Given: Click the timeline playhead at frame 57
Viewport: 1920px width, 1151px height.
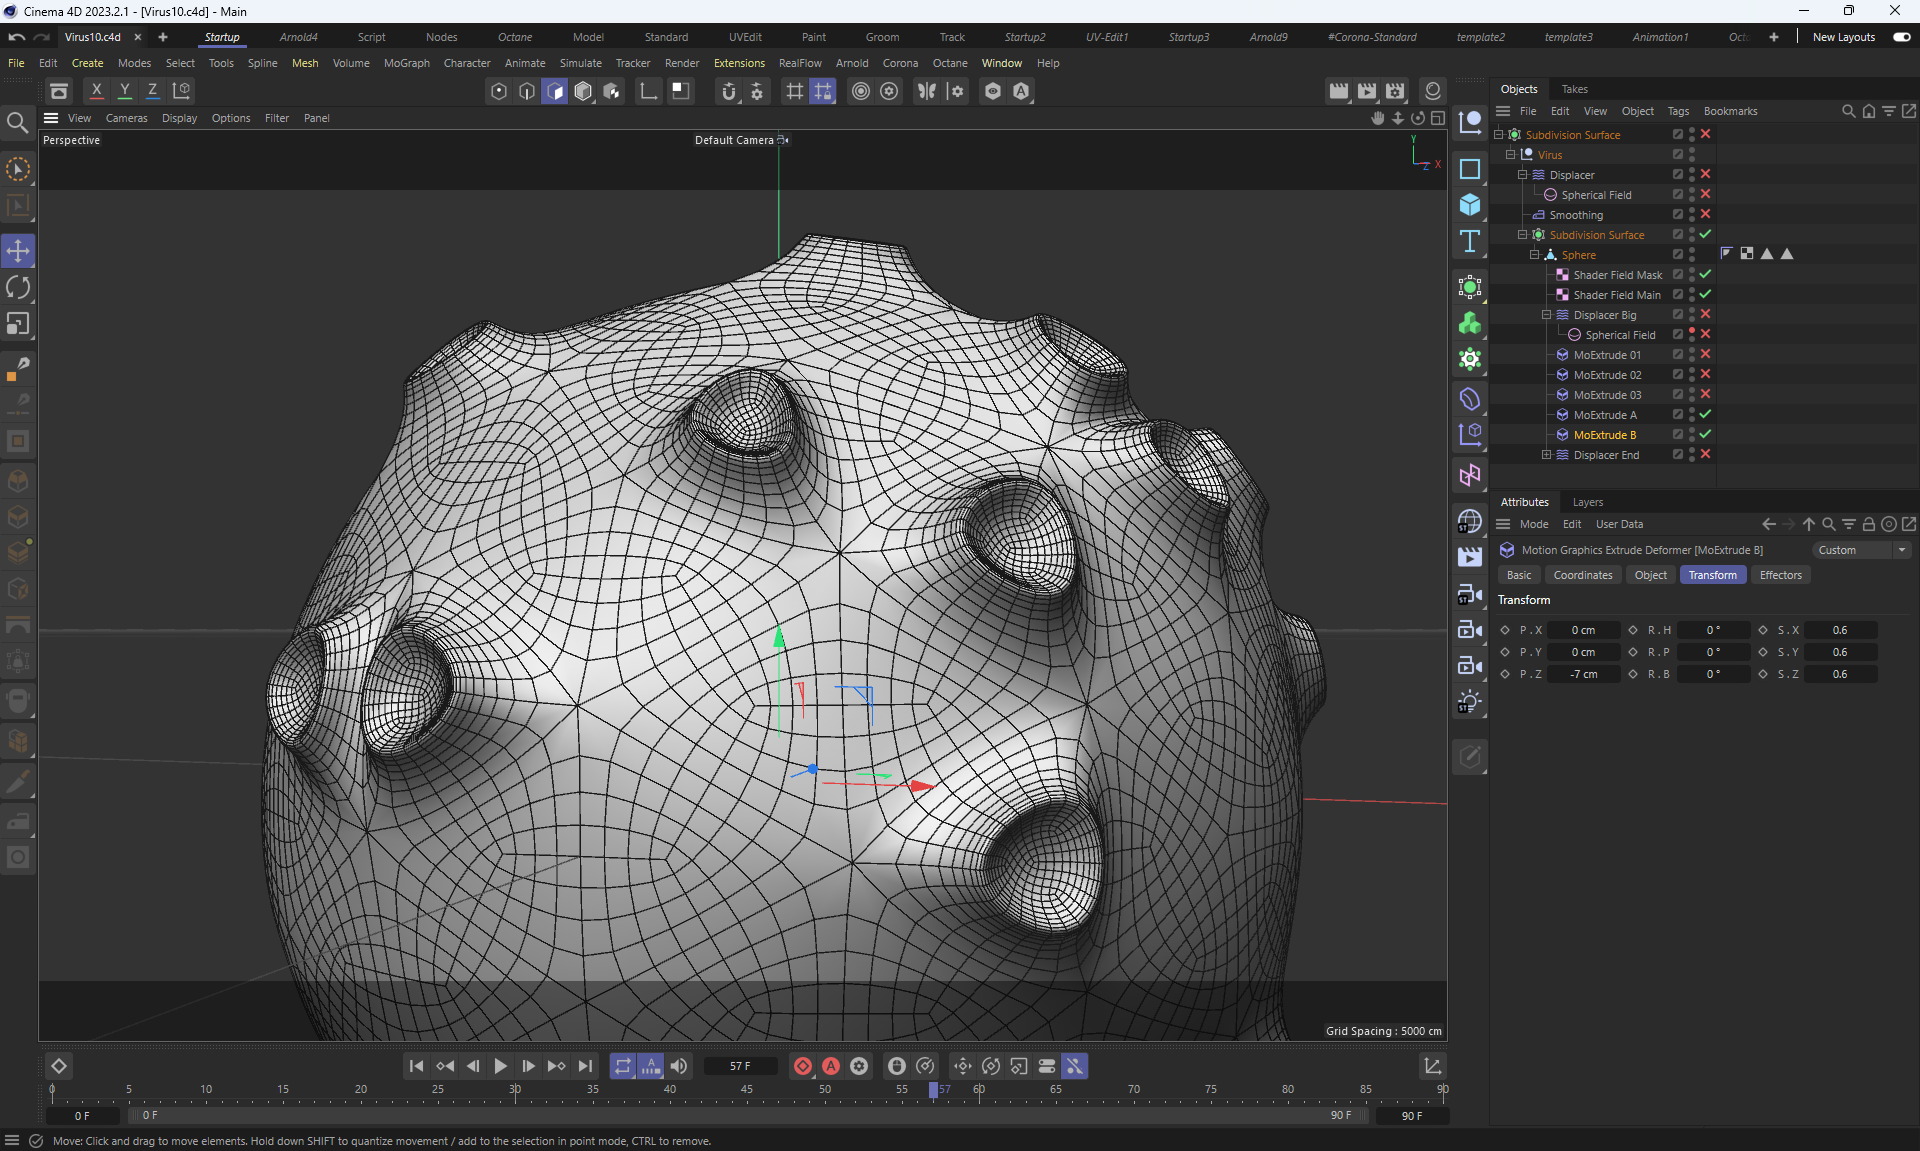Looking at the screenshot, I should point(933,1090).
